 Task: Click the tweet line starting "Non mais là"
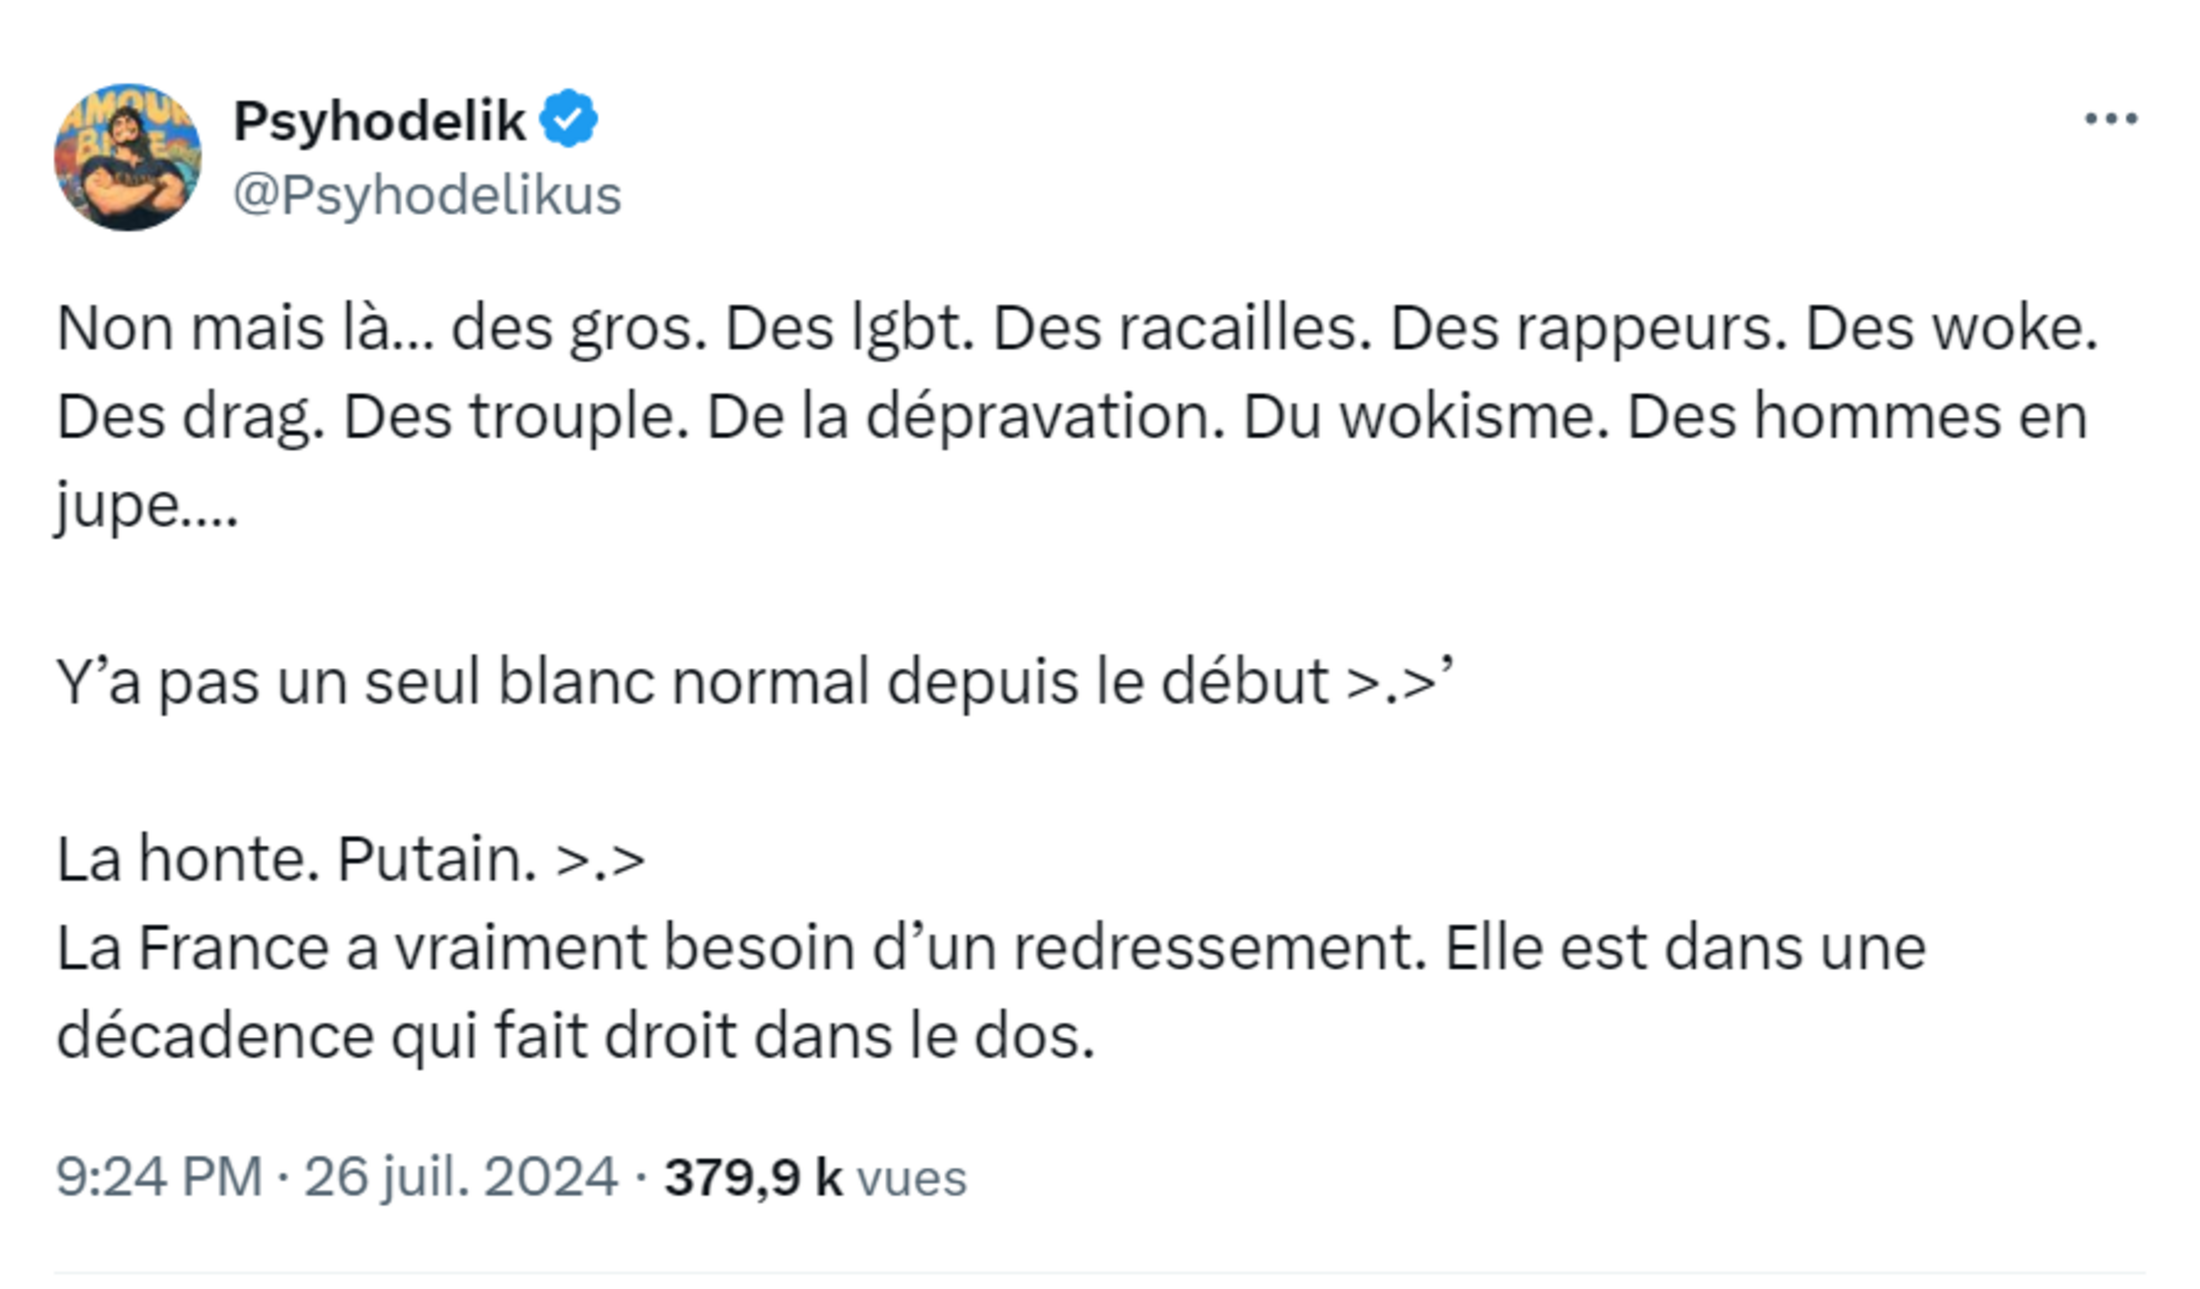coord(1076,328)
